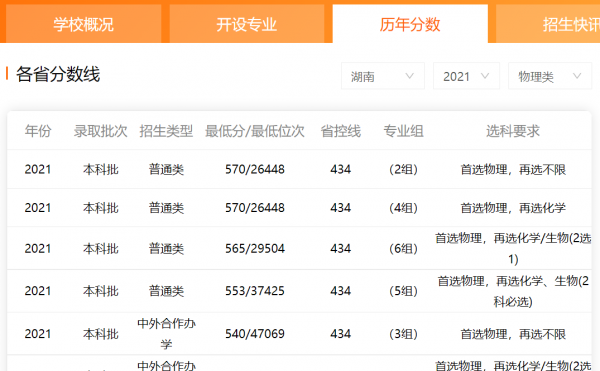Click 中外合作办学 in the 540/47069 row
Screen dimensions: 600x371
(166, 334)
